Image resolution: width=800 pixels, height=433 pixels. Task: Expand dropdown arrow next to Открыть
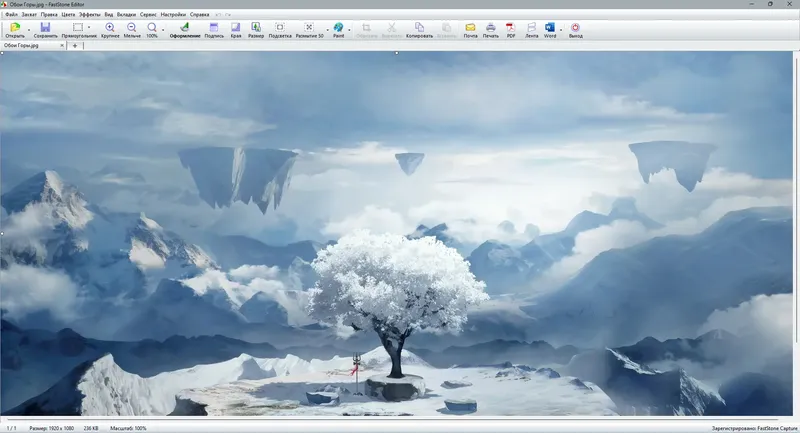point(29,30)
